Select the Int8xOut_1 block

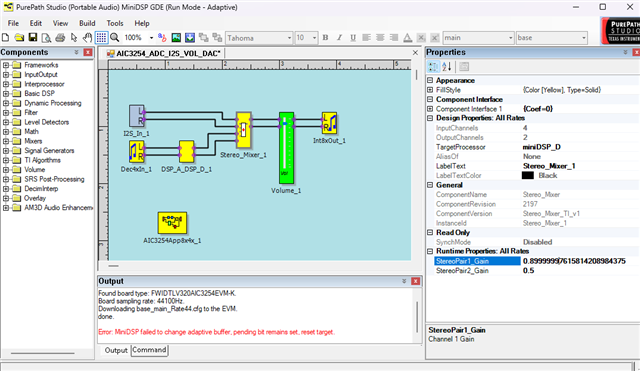point(329,123)
